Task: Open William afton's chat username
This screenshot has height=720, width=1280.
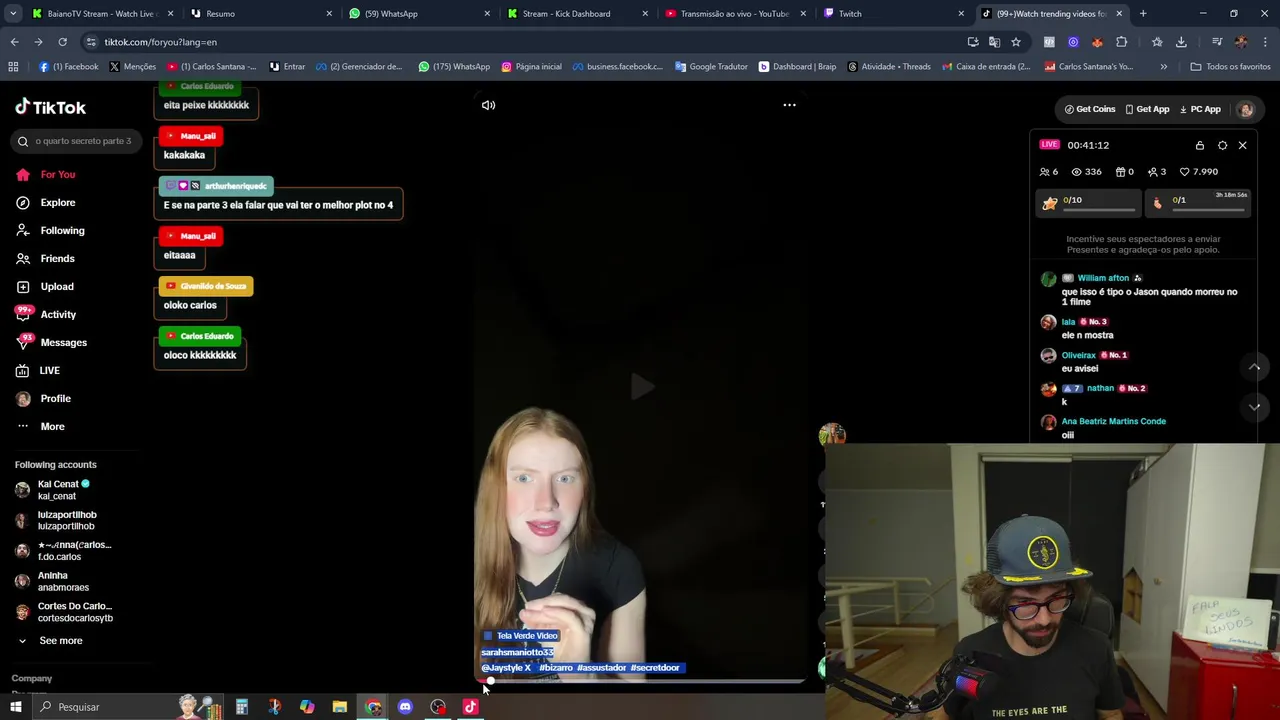Action: pyautogui.click(x=1103, y=278)
